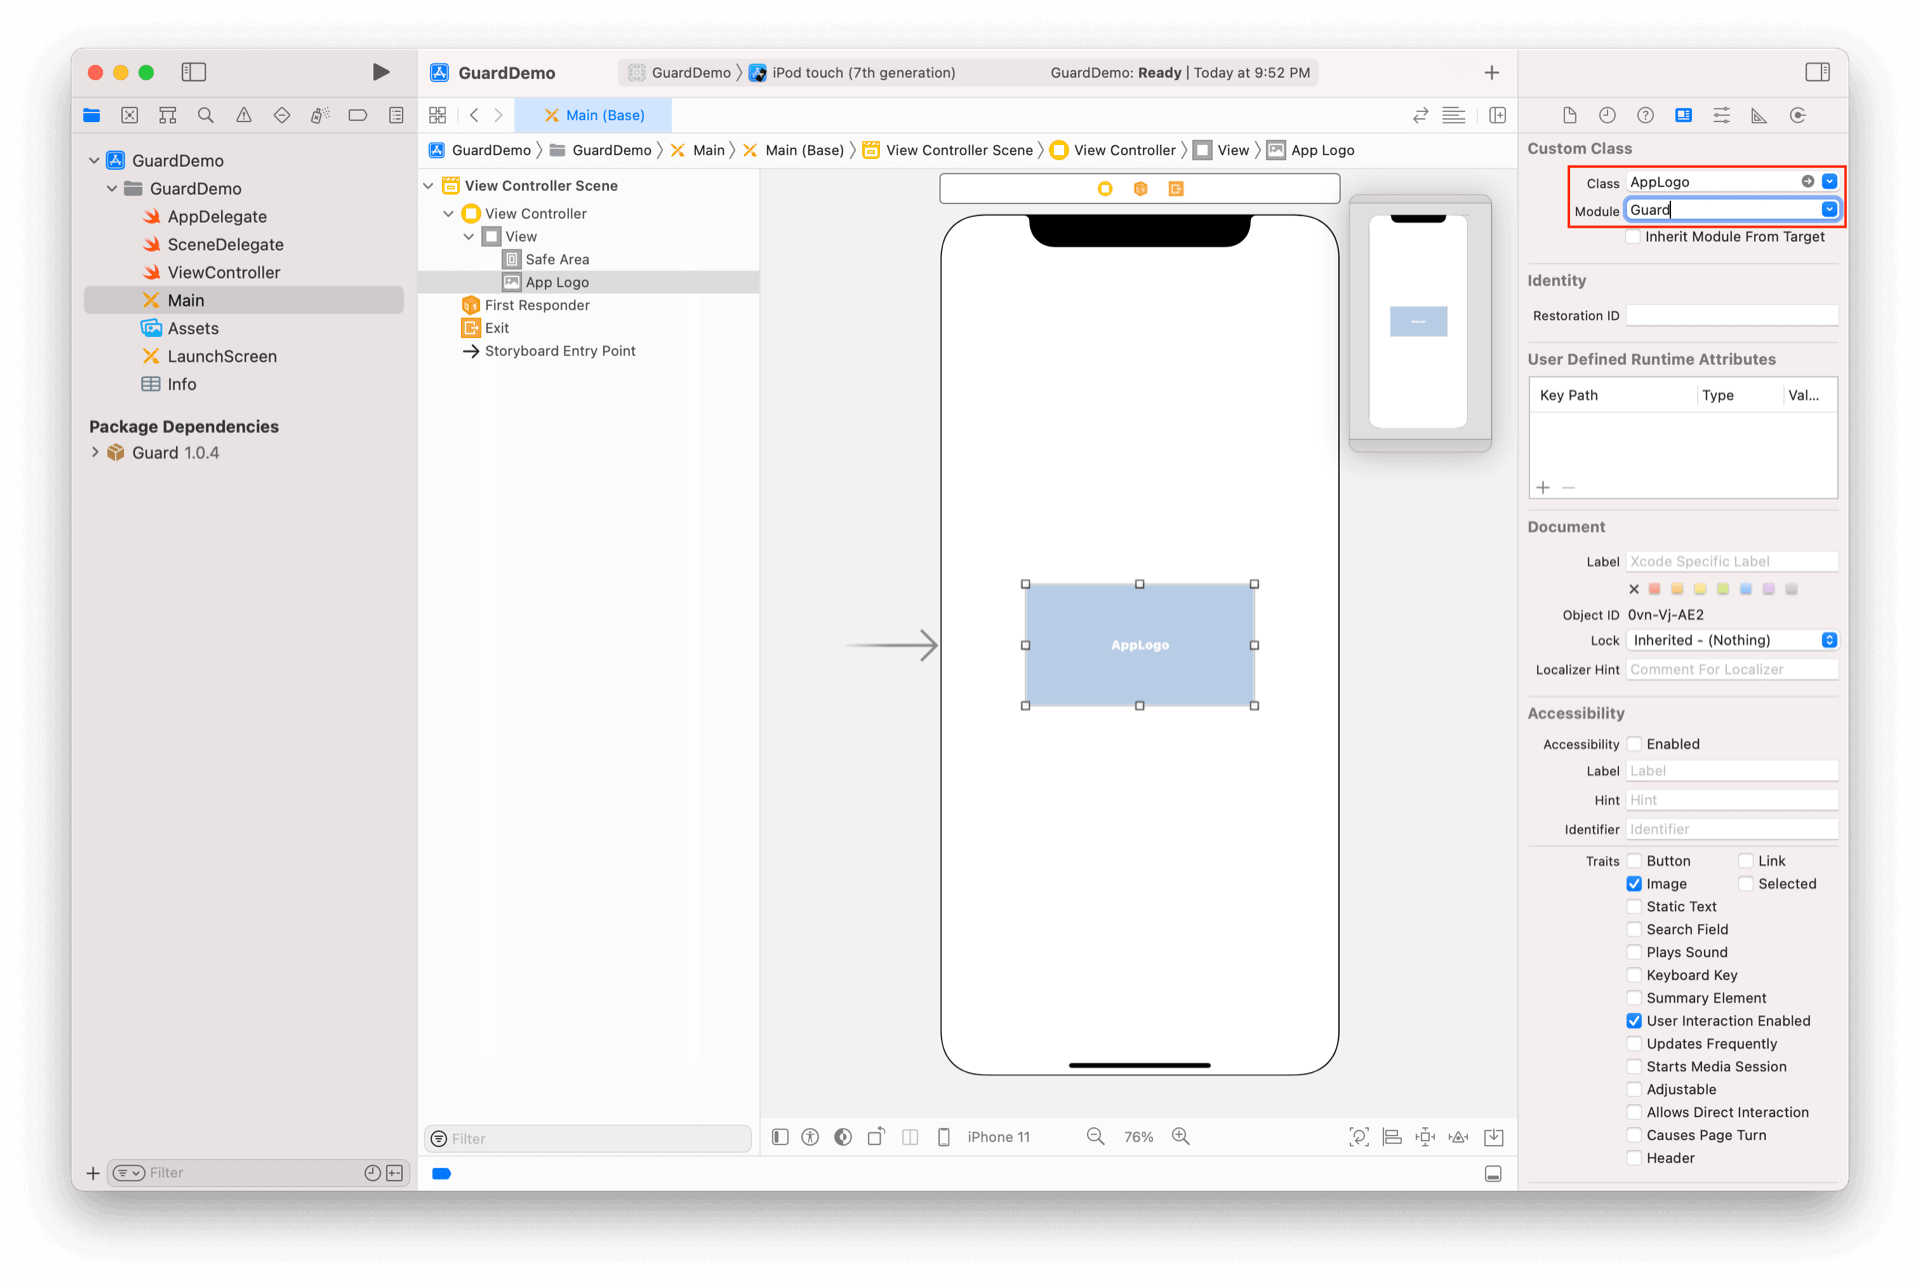The image size is (1920, 1285).
Task: Open the Issue navigator warning icon
Action: pyautogui.click(x=244, y=115)
